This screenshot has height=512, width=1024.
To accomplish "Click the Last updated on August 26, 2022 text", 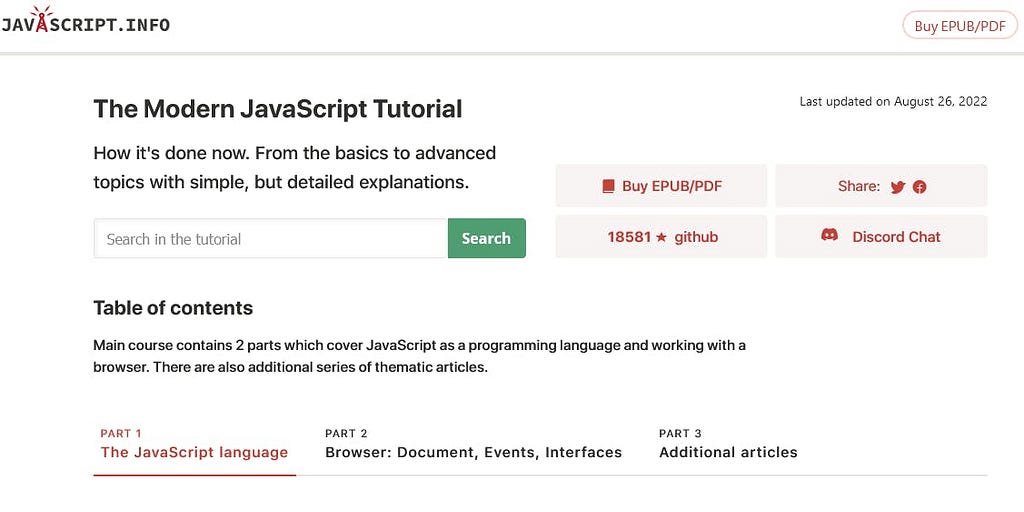I will [x=893, y=102].
